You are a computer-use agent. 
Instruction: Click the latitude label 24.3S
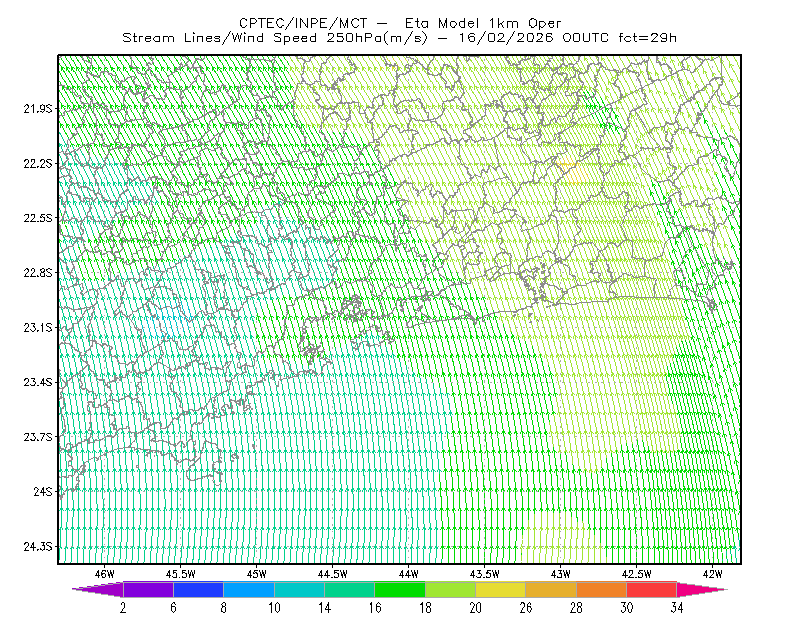pos(37,547)
